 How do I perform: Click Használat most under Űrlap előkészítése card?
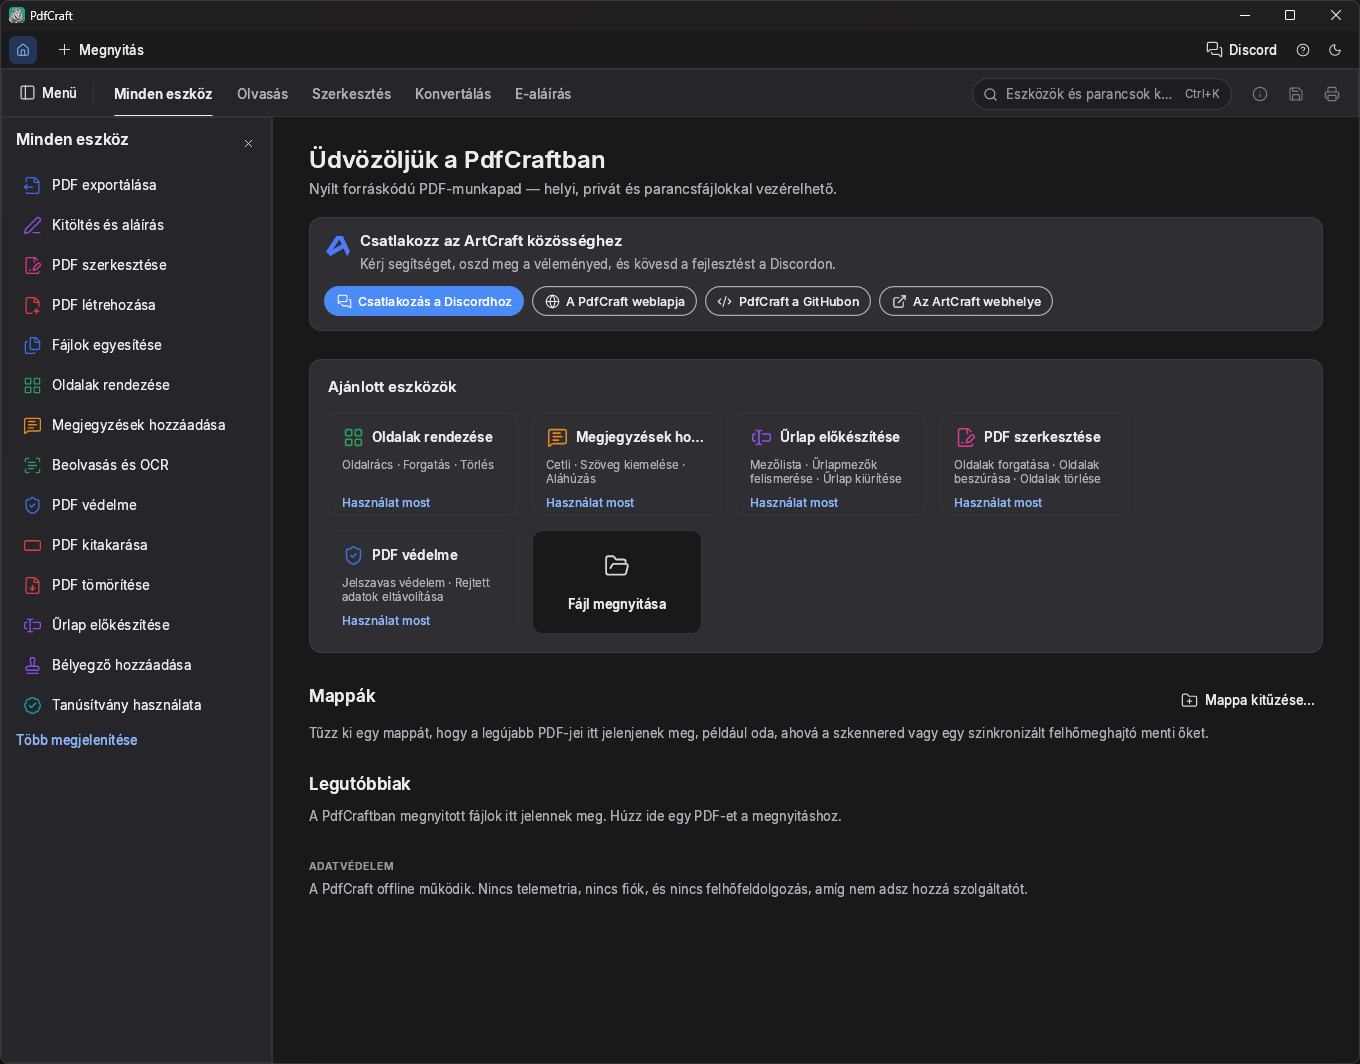[x=794, y=503]
